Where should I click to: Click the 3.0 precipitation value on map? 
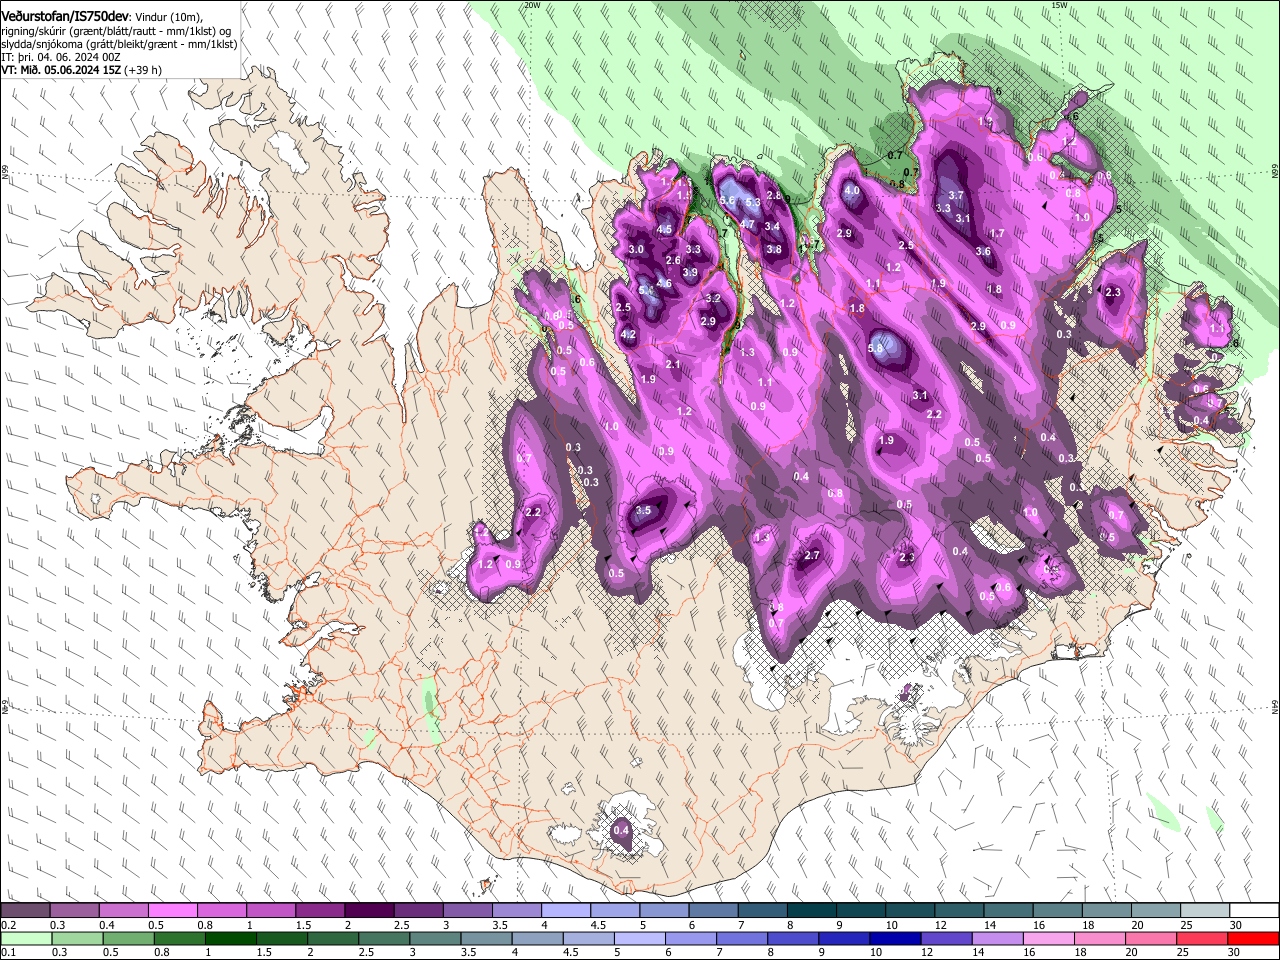pos(636,249)
